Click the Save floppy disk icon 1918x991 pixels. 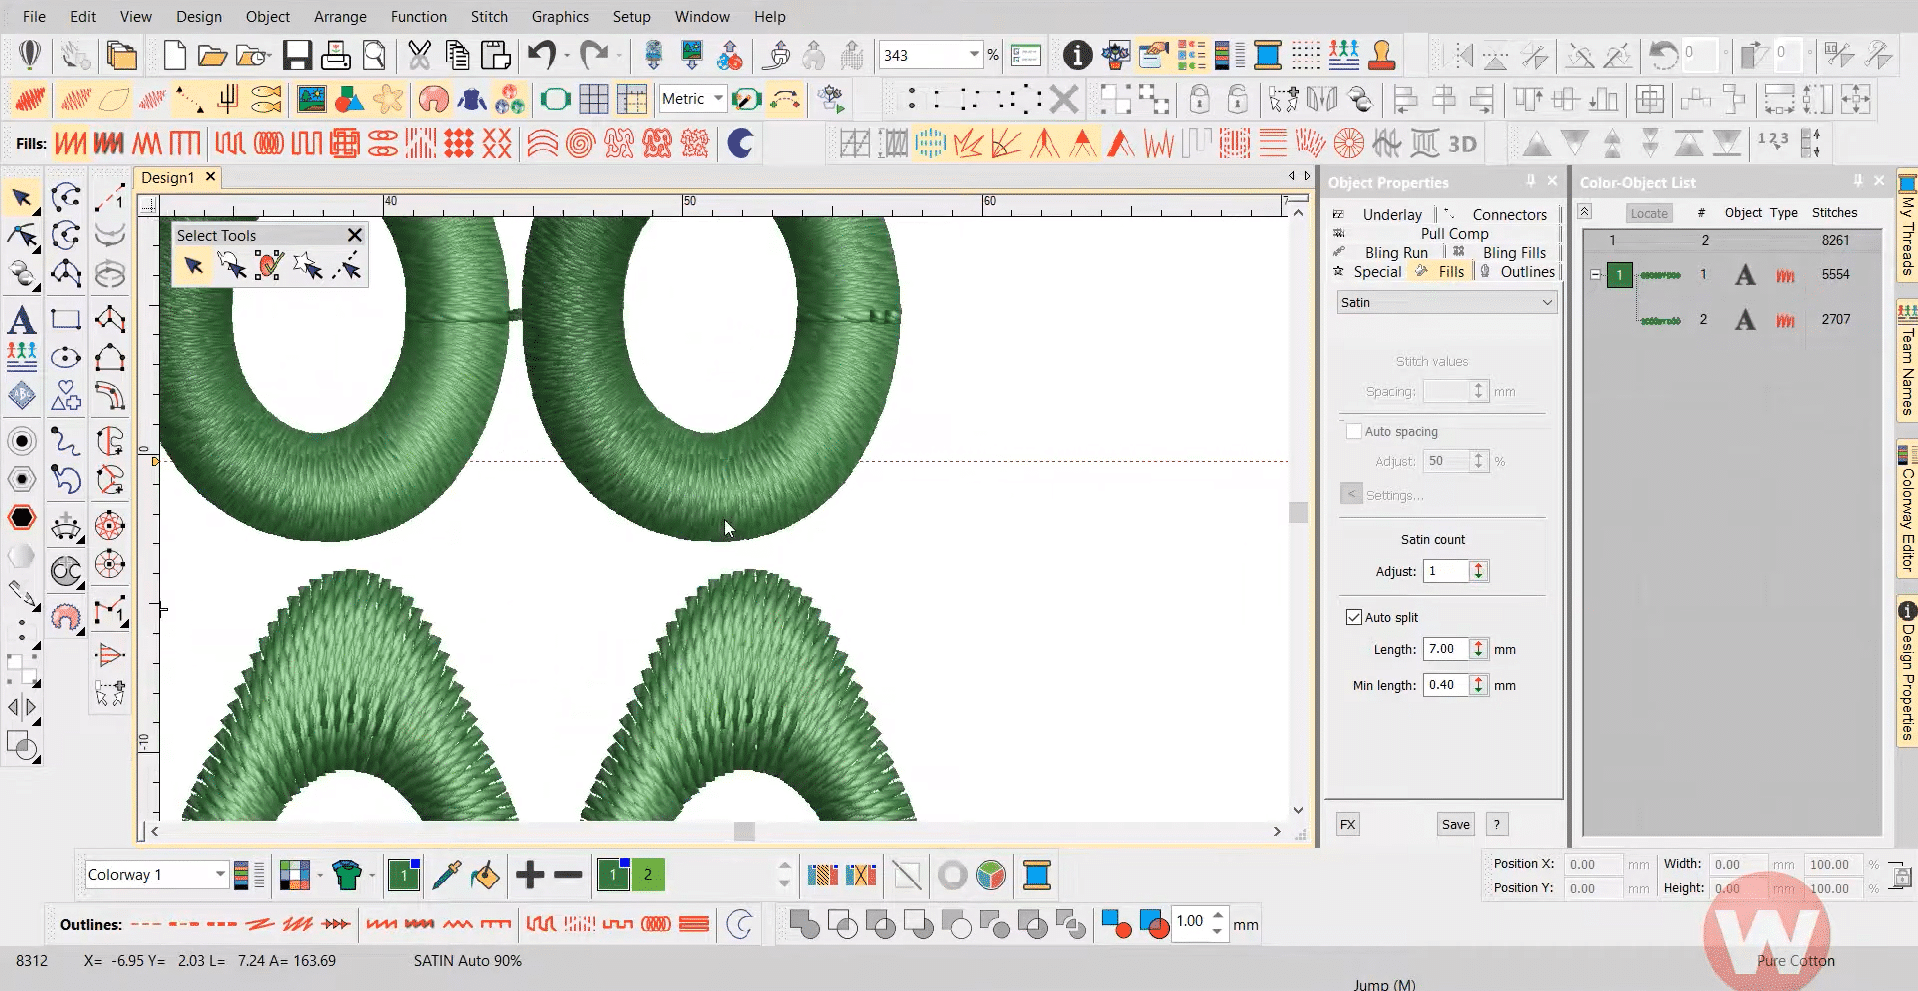pyautogui.click(x=297, y=55)
